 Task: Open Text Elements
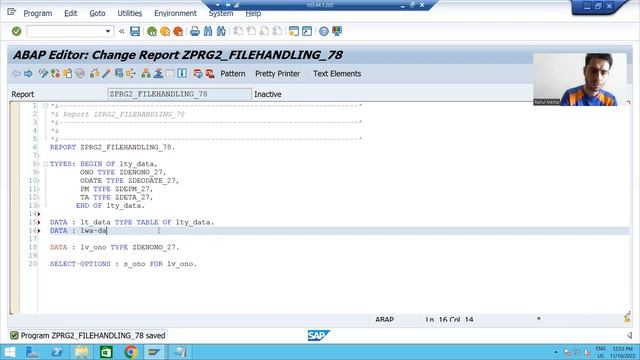click(337, 73)
